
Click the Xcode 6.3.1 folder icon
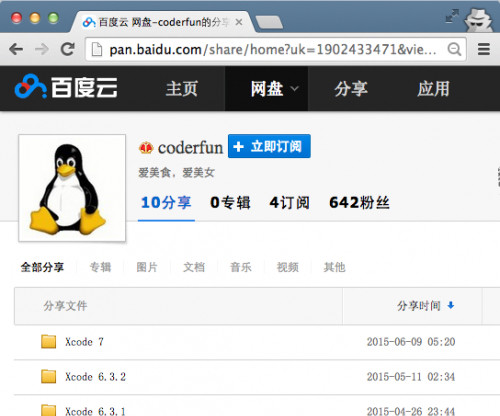coord(48,410)
